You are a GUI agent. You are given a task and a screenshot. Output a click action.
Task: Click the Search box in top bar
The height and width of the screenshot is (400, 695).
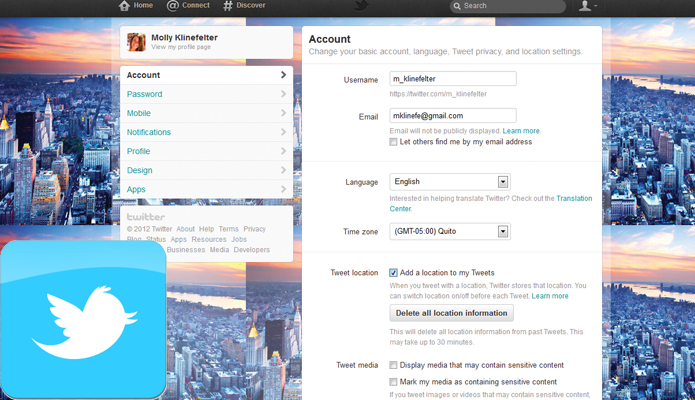tap(508, 6)
